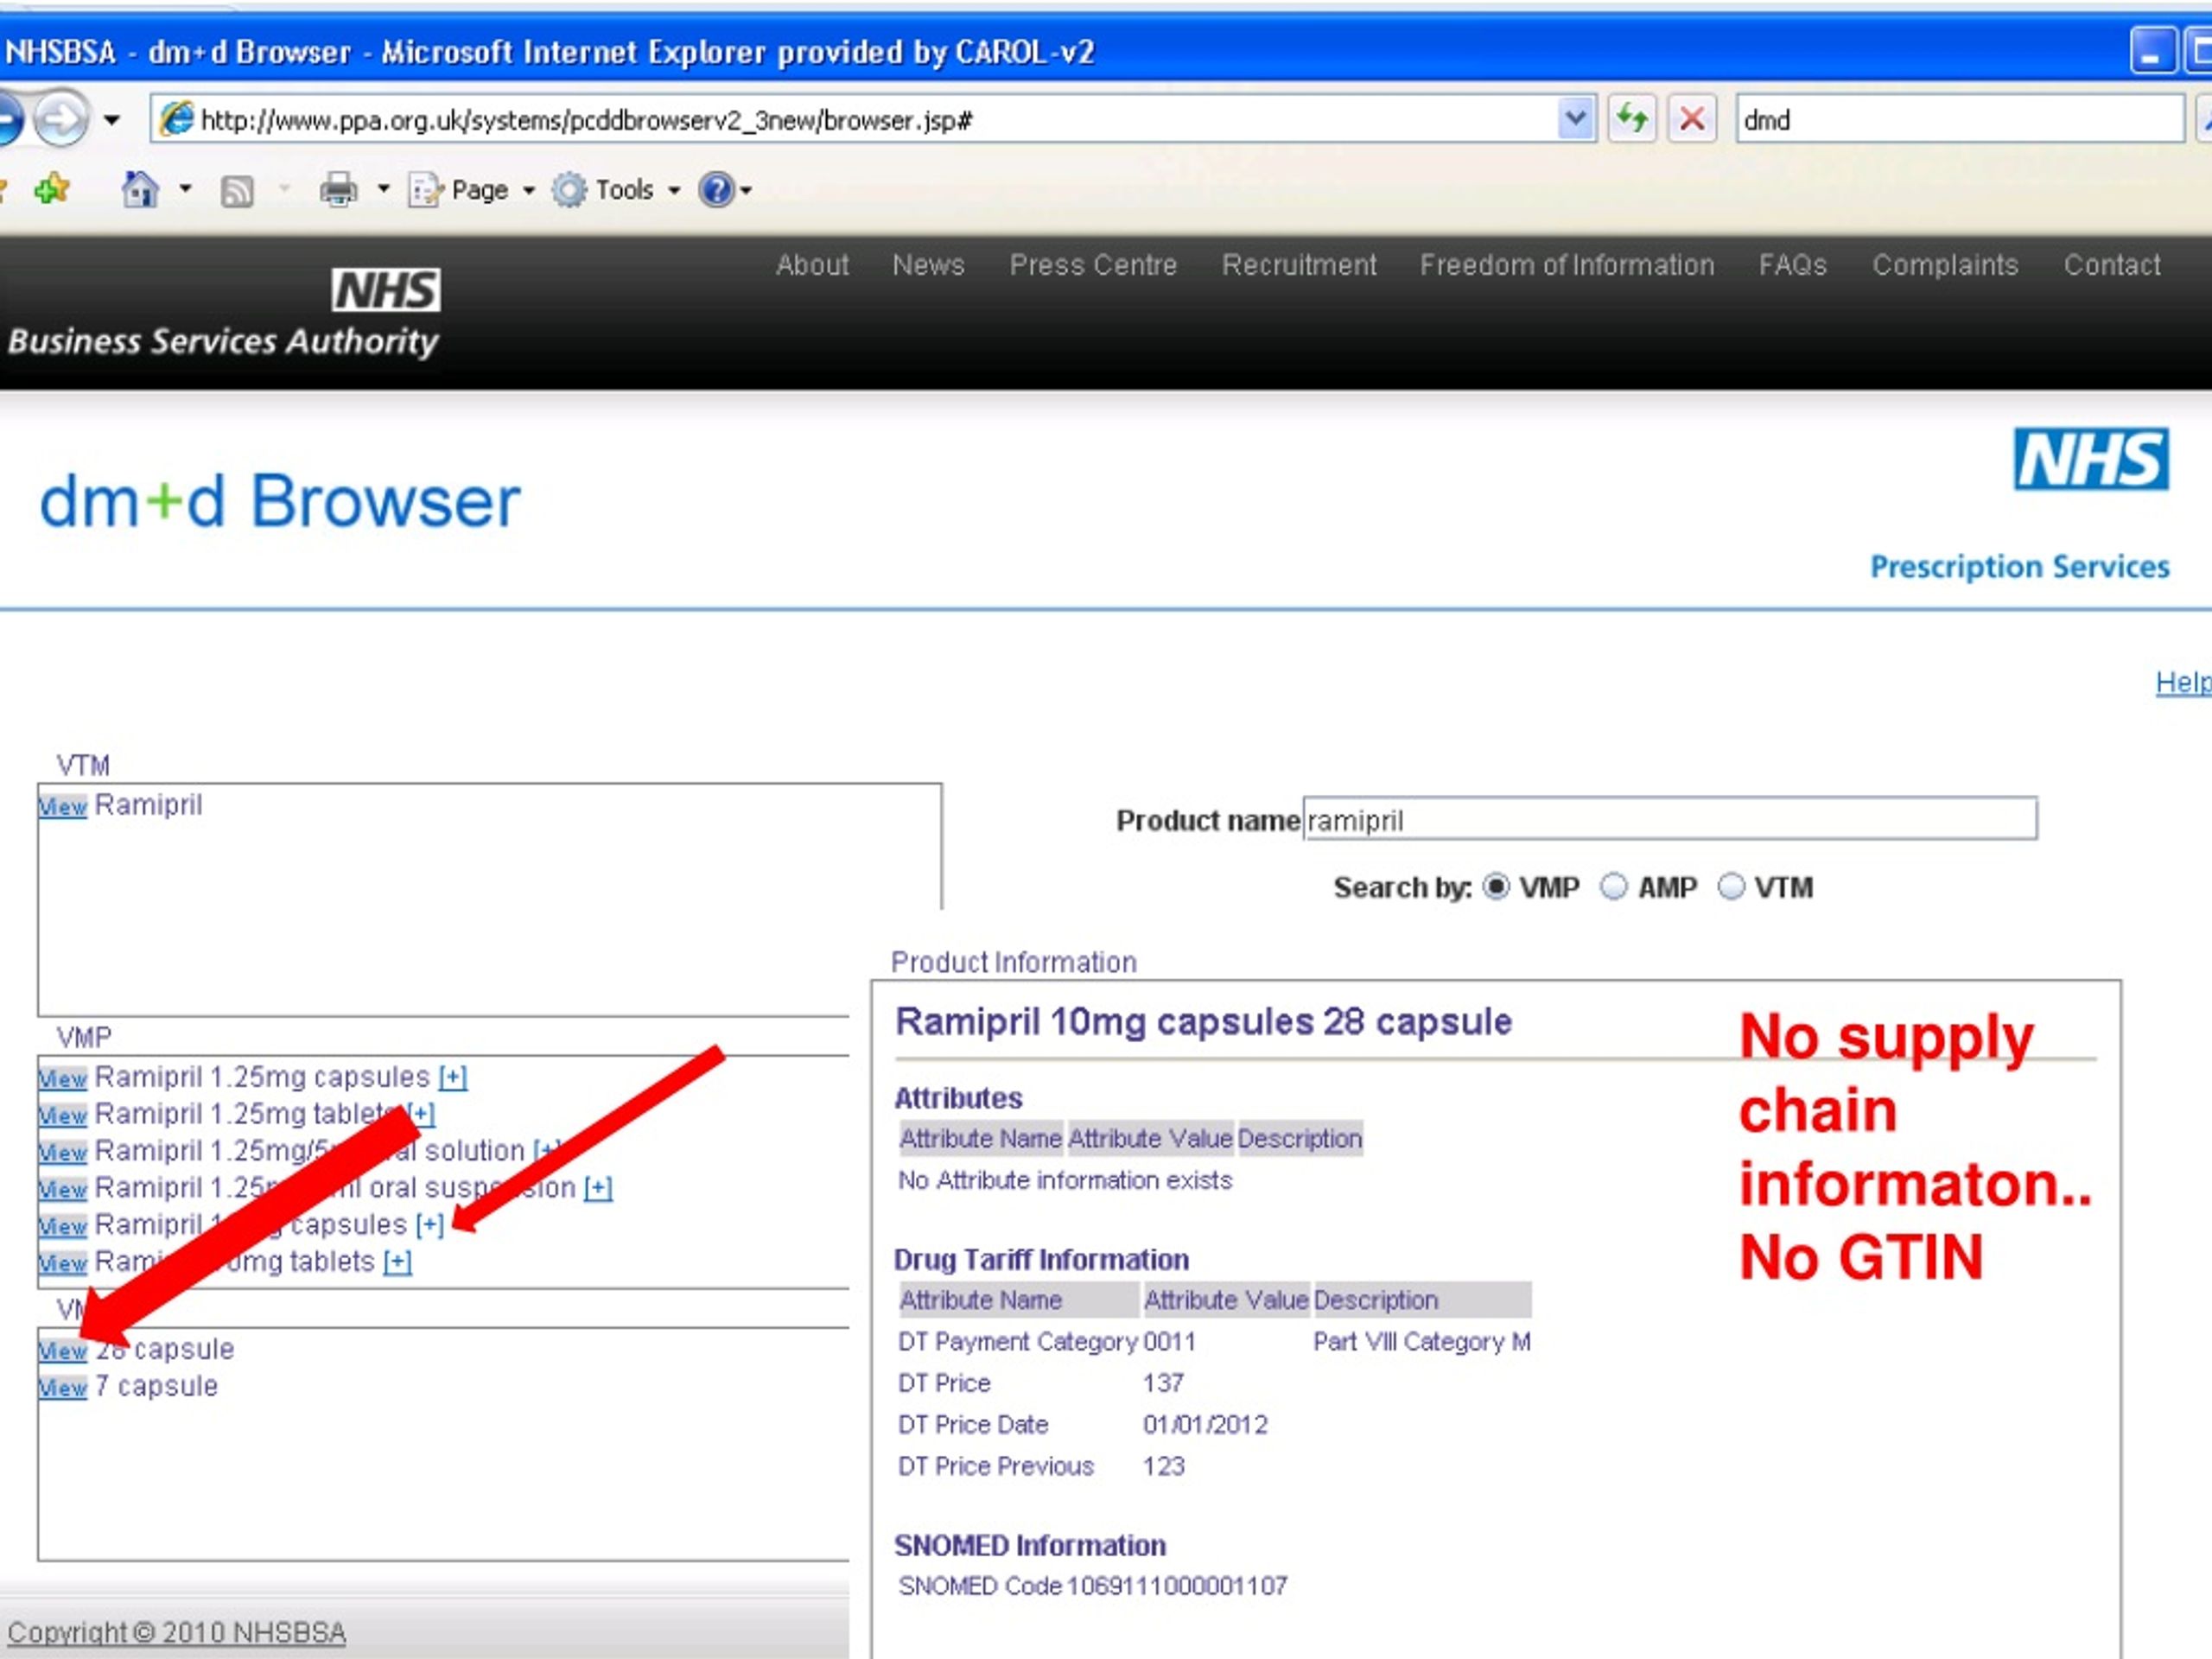The width and height of the screenshot is (2212, 1659).
Task: Open the Home button dropdown arrow
Action: (185, 189)
